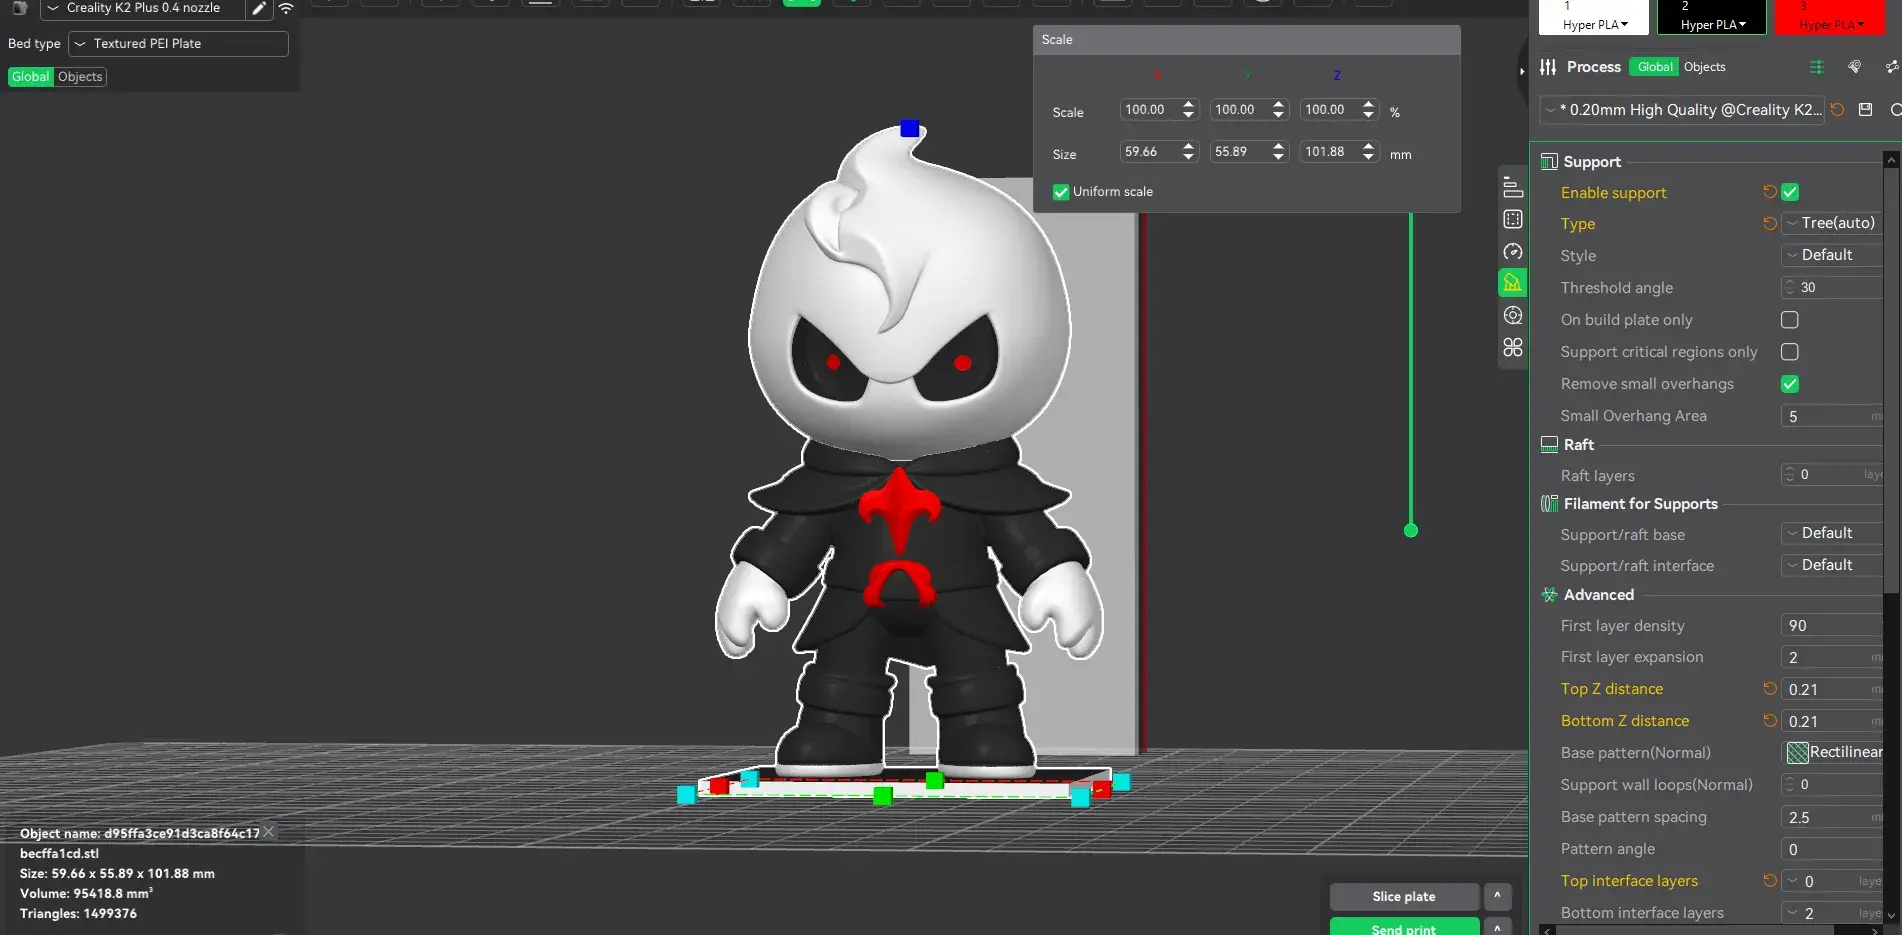This screenshot has height=935, width=1902.
Task: Reset Top Z distance to default
Action: pos(1769,689)
